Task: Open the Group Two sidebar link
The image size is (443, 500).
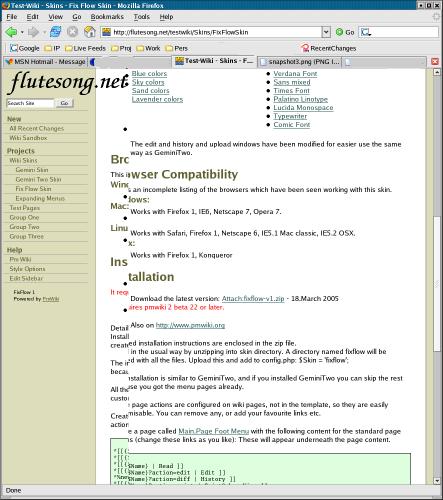Action: click(x=24, y=227)
